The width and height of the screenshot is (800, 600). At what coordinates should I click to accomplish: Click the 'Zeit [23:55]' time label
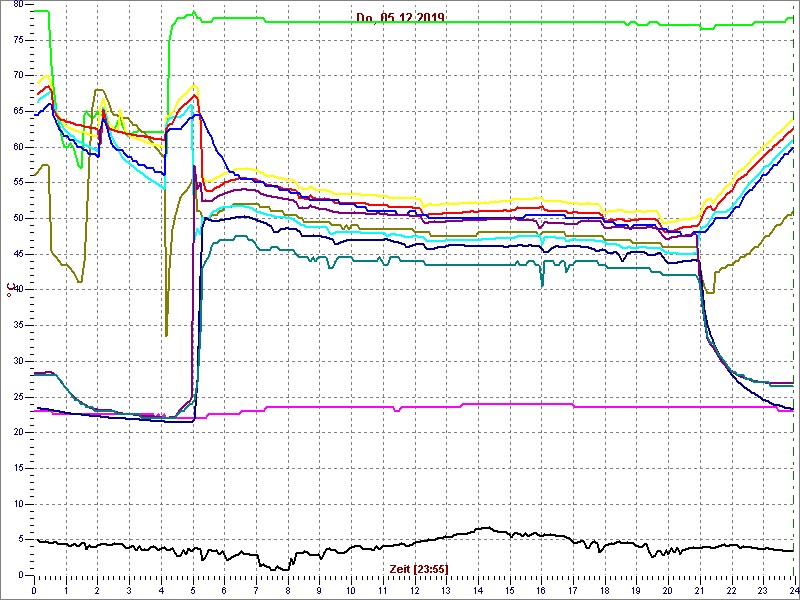click(419, 568)
